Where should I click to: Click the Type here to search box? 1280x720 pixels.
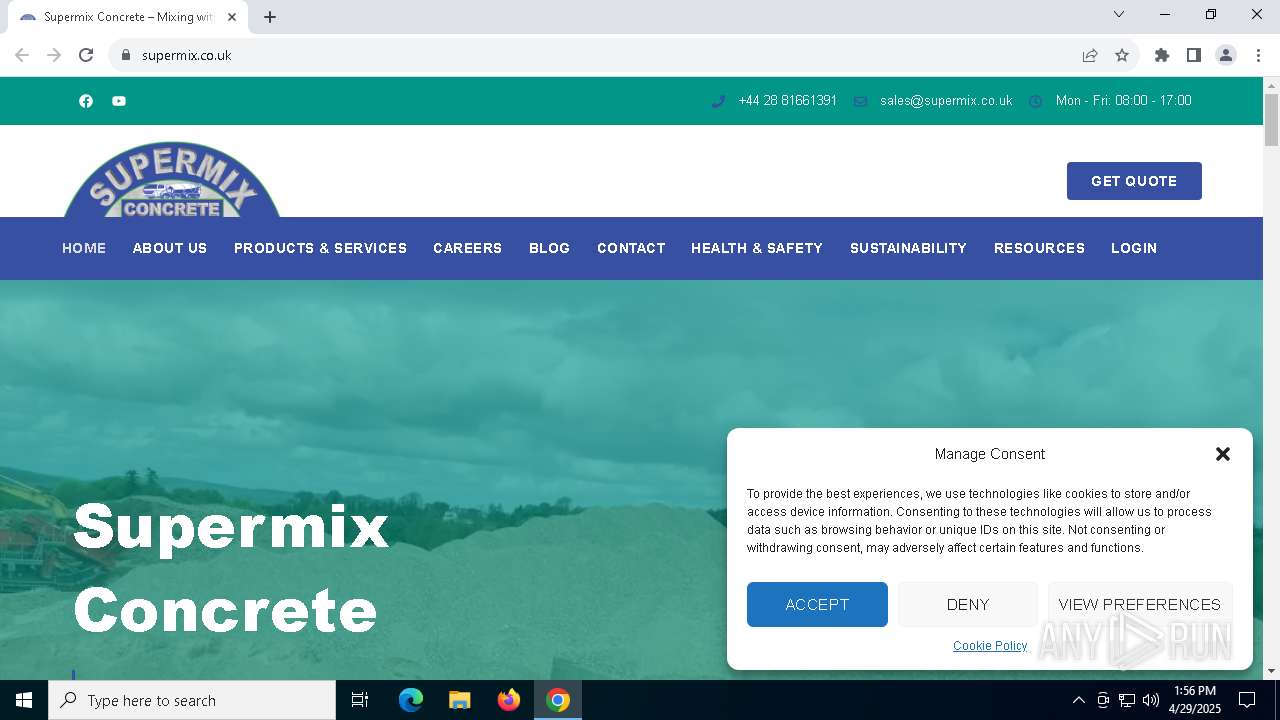192,700
